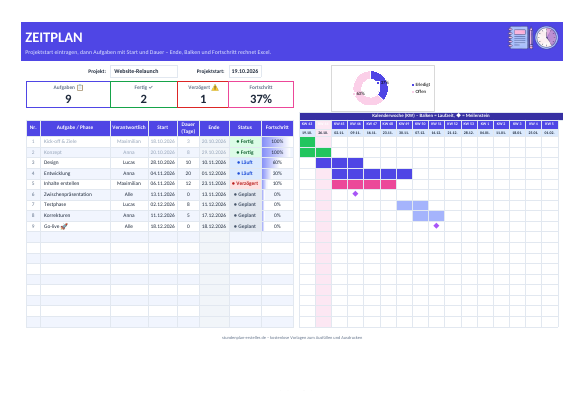Click the Fortschritt bar for Kick-off & Ziele
The image size is (585, 414).
(x=277, y=142)
